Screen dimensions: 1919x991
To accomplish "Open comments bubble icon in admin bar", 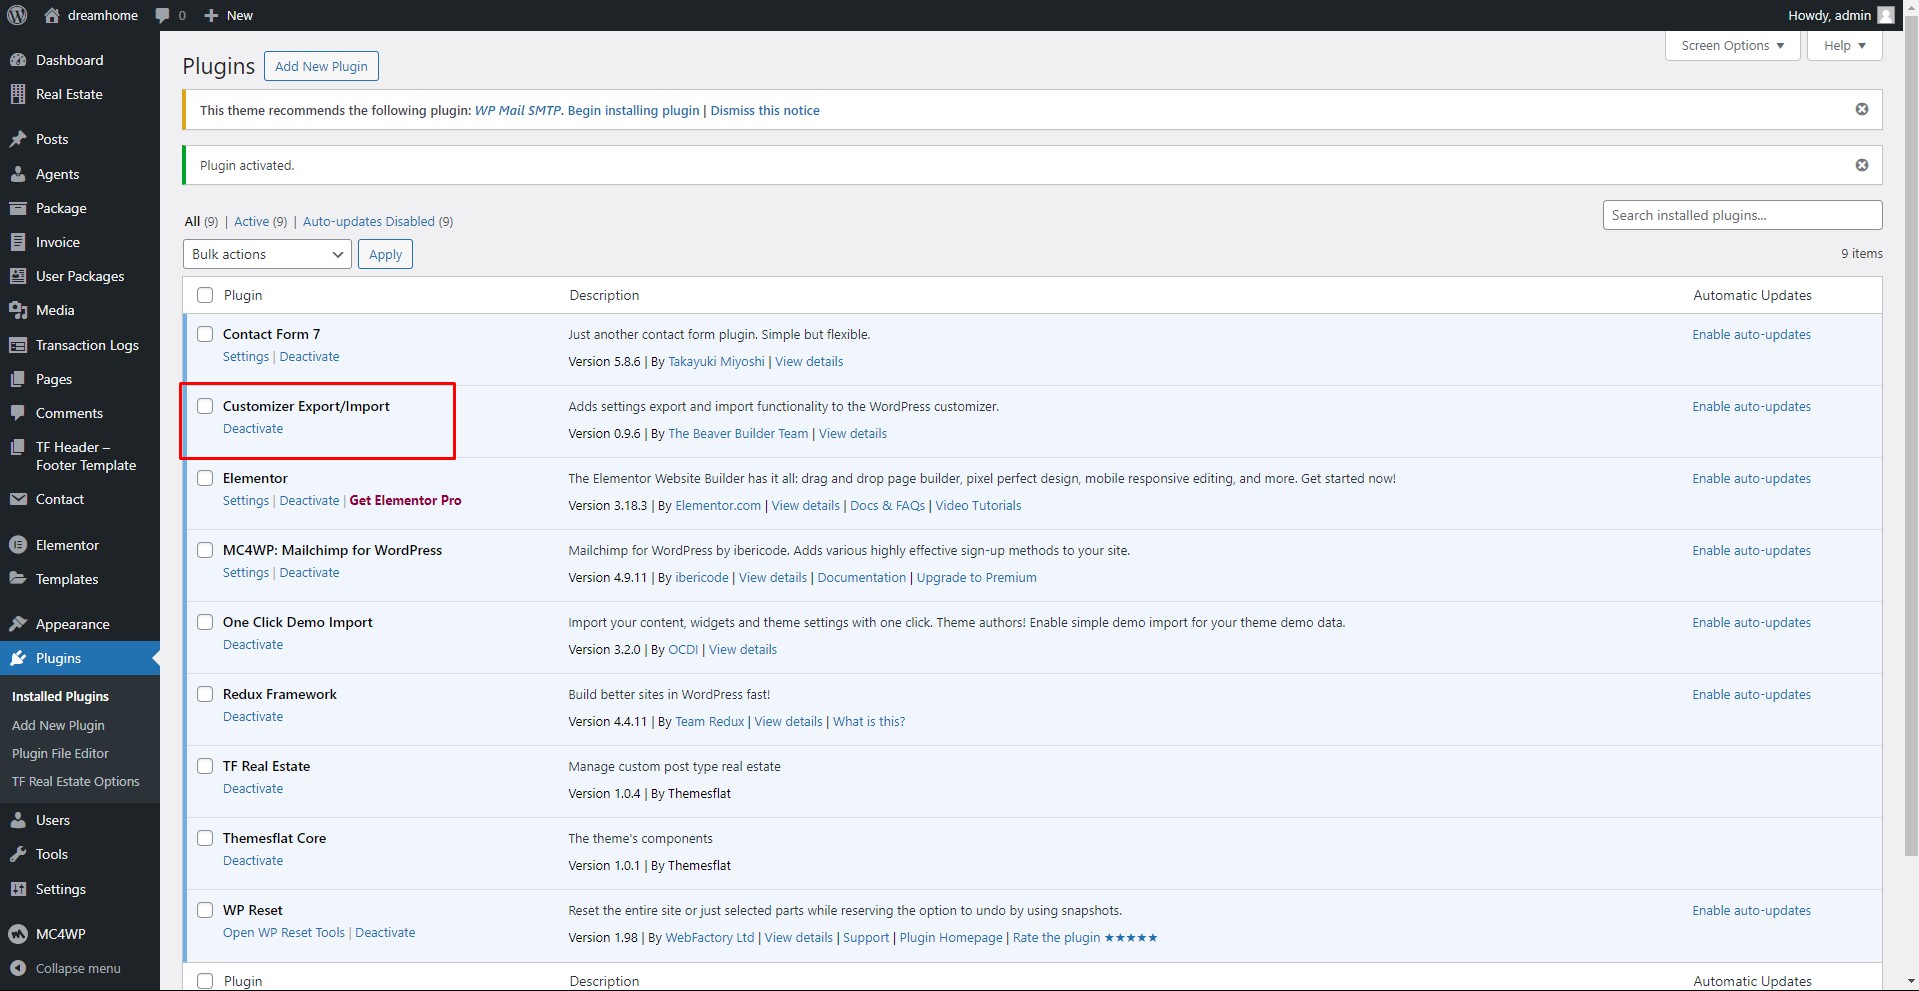I will 162,16.
